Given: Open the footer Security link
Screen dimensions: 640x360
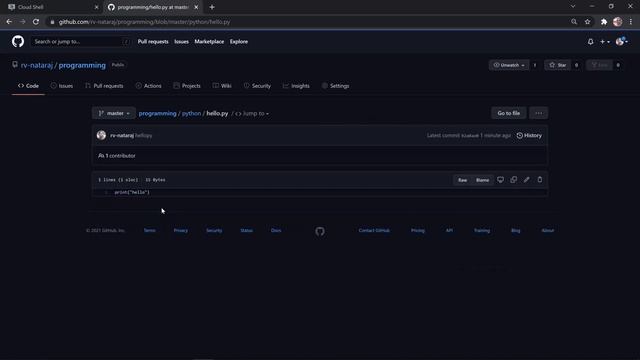Looking at the screenshot, I should (x=214, y=231).
